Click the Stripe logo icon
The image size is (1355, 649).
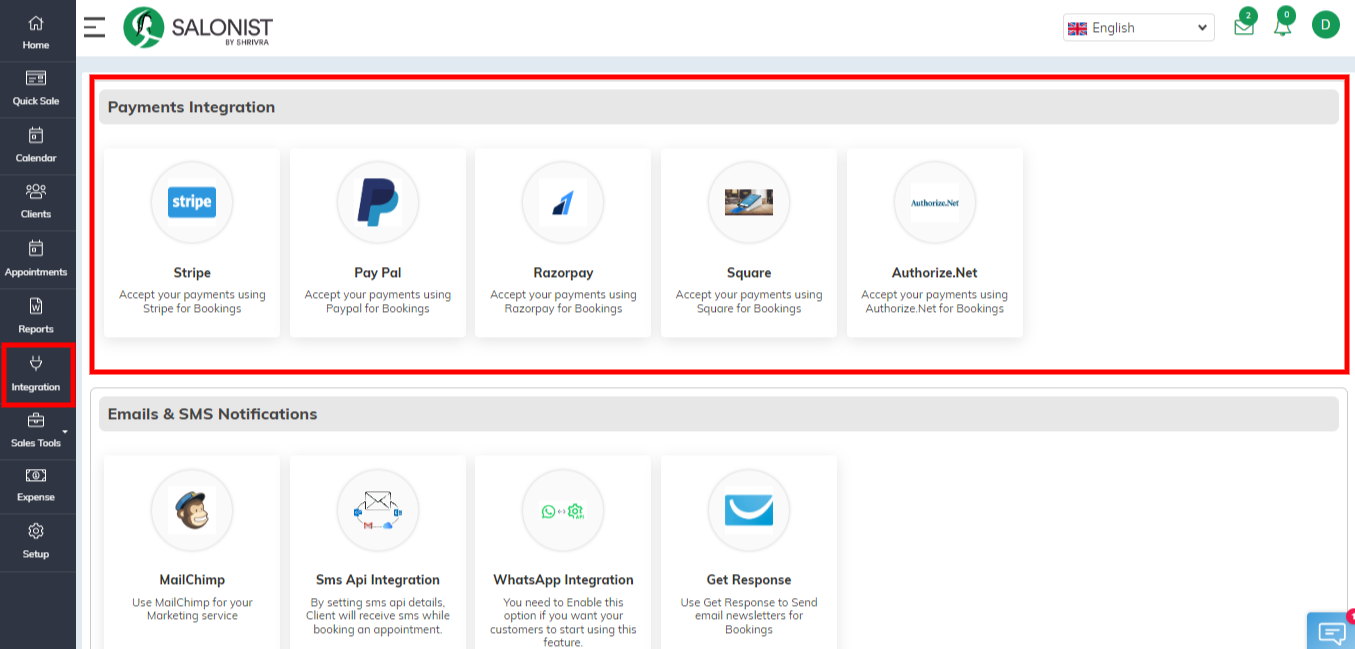(192, 202)
